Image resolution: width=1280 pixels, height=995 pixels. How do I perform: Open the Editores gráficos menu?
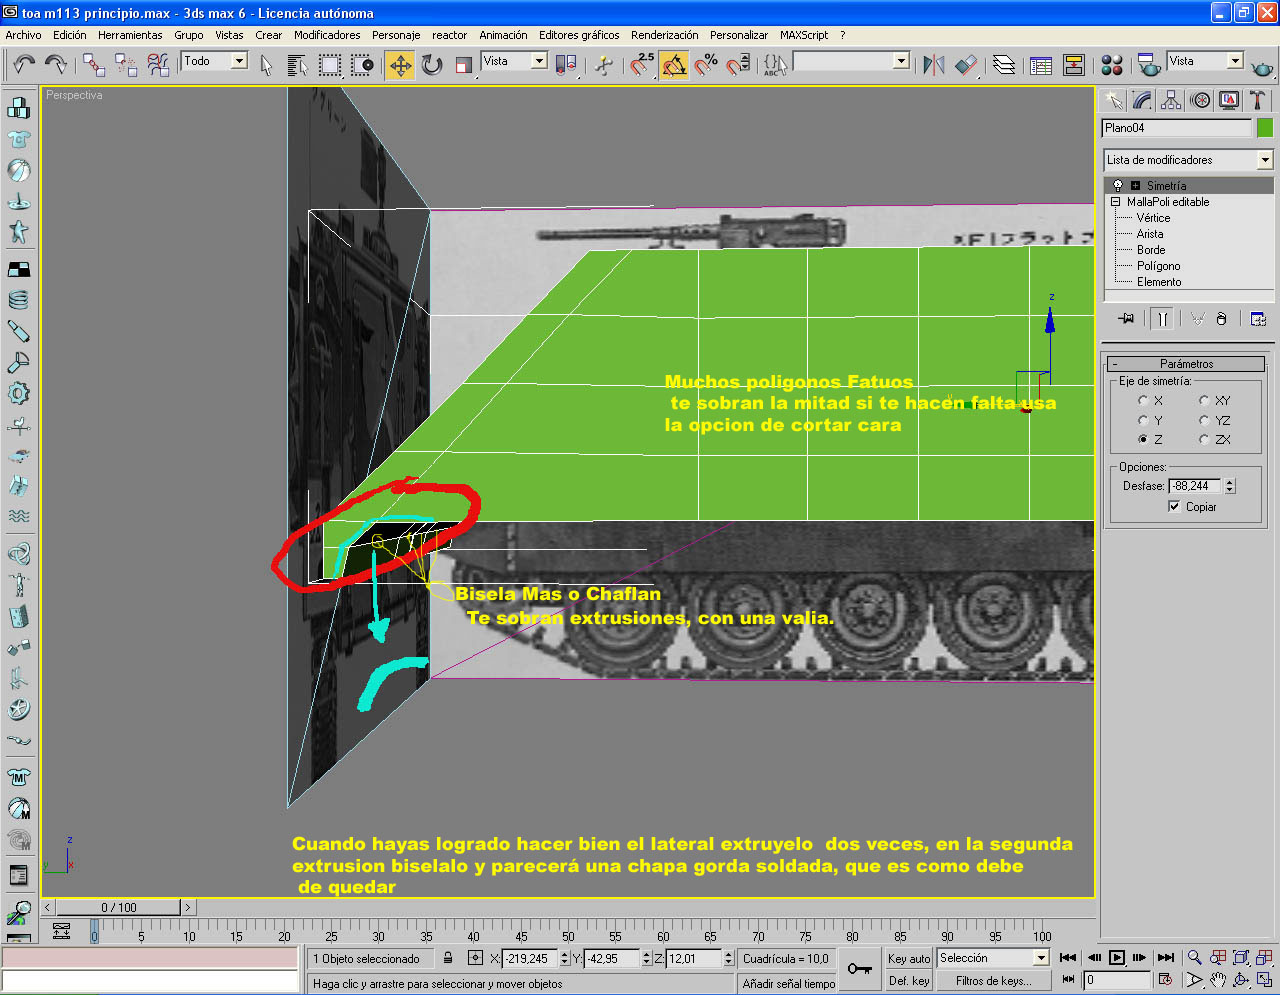click(x=579, y=35)
